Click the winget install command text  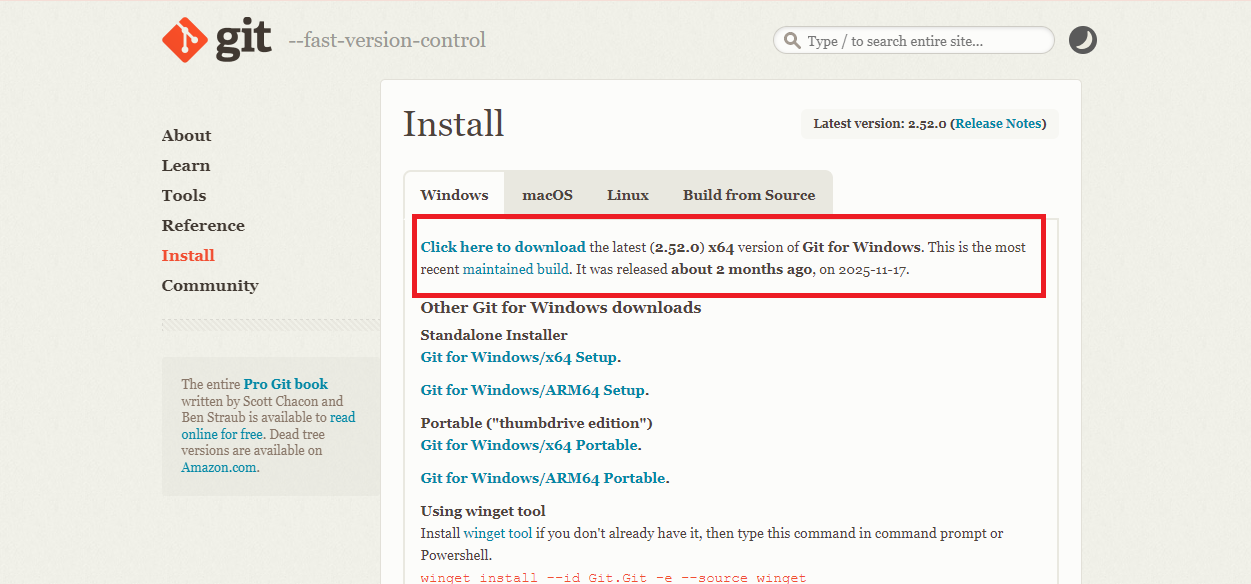[614, 577]
